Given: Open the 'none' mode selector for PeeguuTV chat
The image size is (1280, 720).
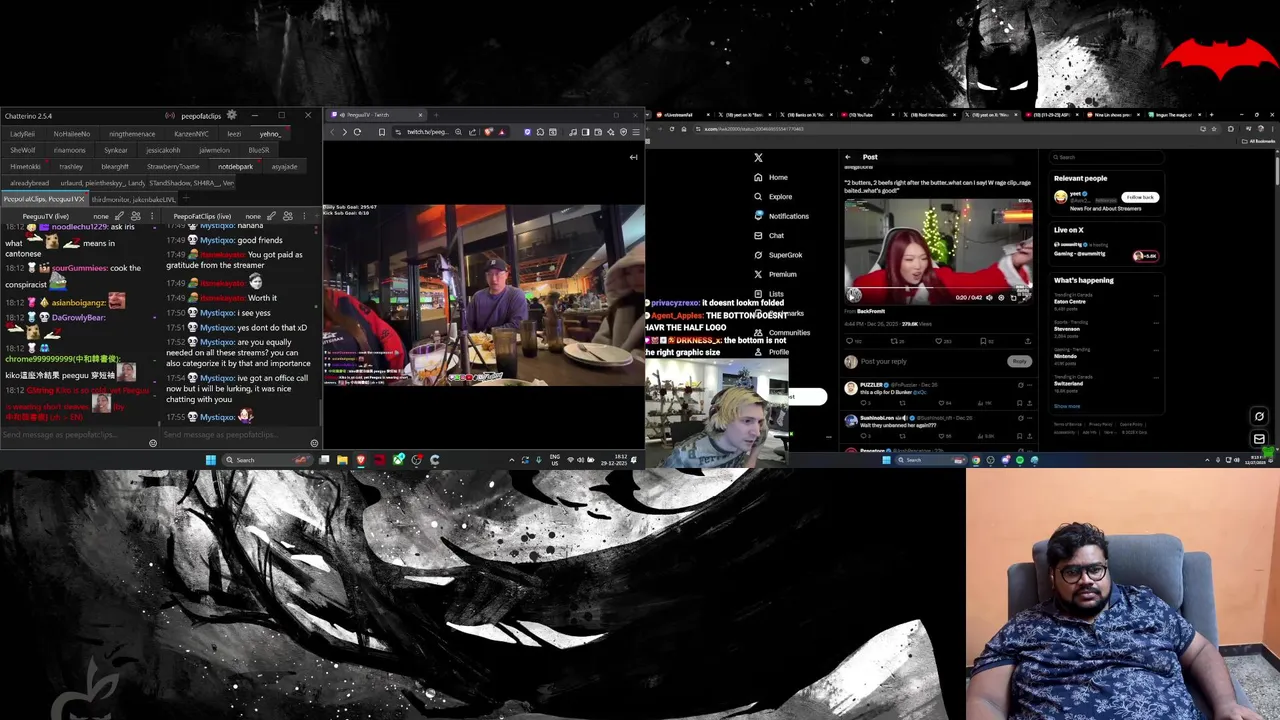Looking at the screenshot, I should click(101, 216).
